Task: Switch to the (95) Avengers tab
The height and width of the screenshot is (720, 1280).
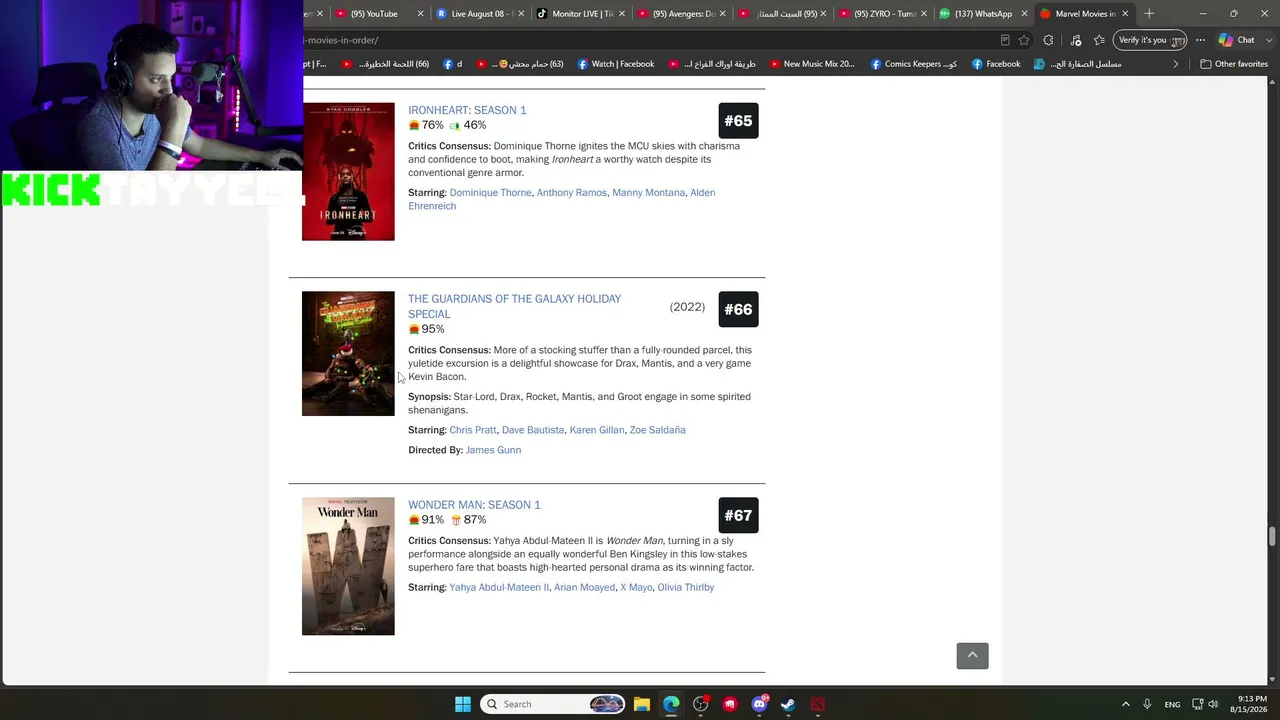Action: pyautogui.click(x=682, y=13)
